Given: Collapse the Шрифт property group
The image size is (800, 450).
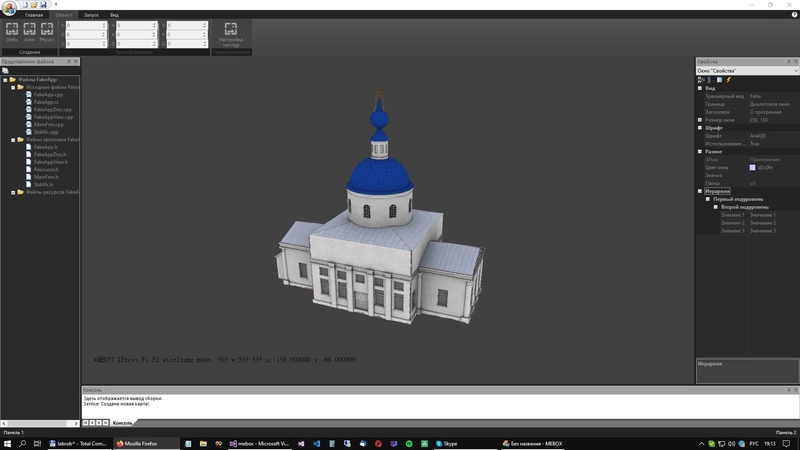Looking at the screenshot, I should 700,128.
